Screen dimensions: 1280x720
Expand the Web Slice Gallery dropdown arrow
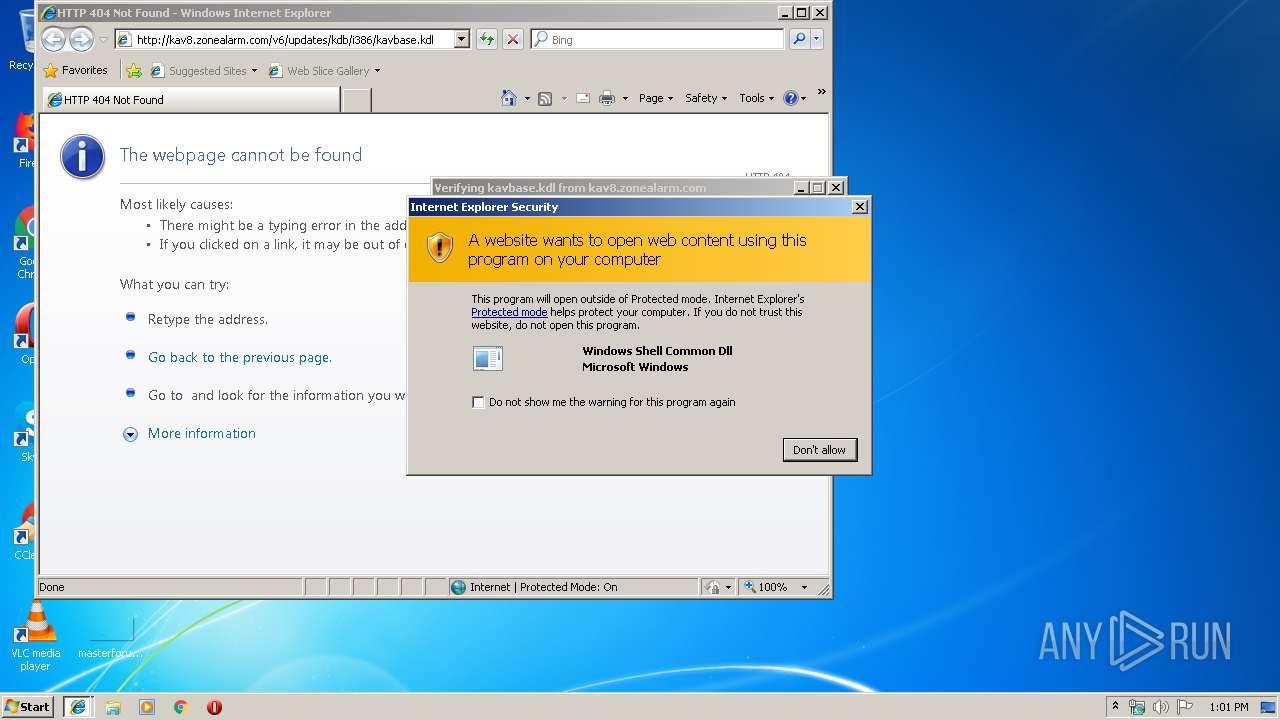(377, 71)
